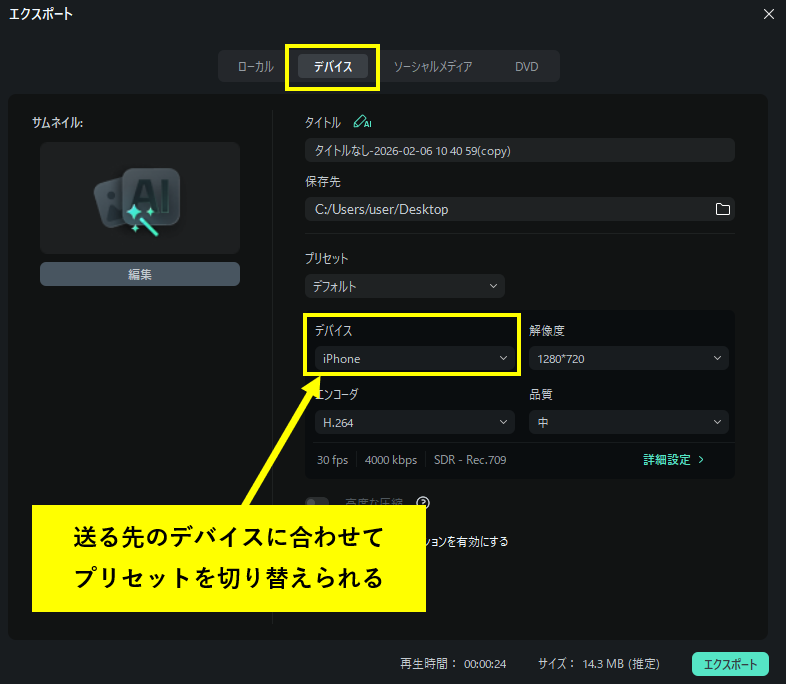This screenshot has width=786, height=684.
Task: Open 詳細設定 advanced settings link
Action: tap(673, 460)
